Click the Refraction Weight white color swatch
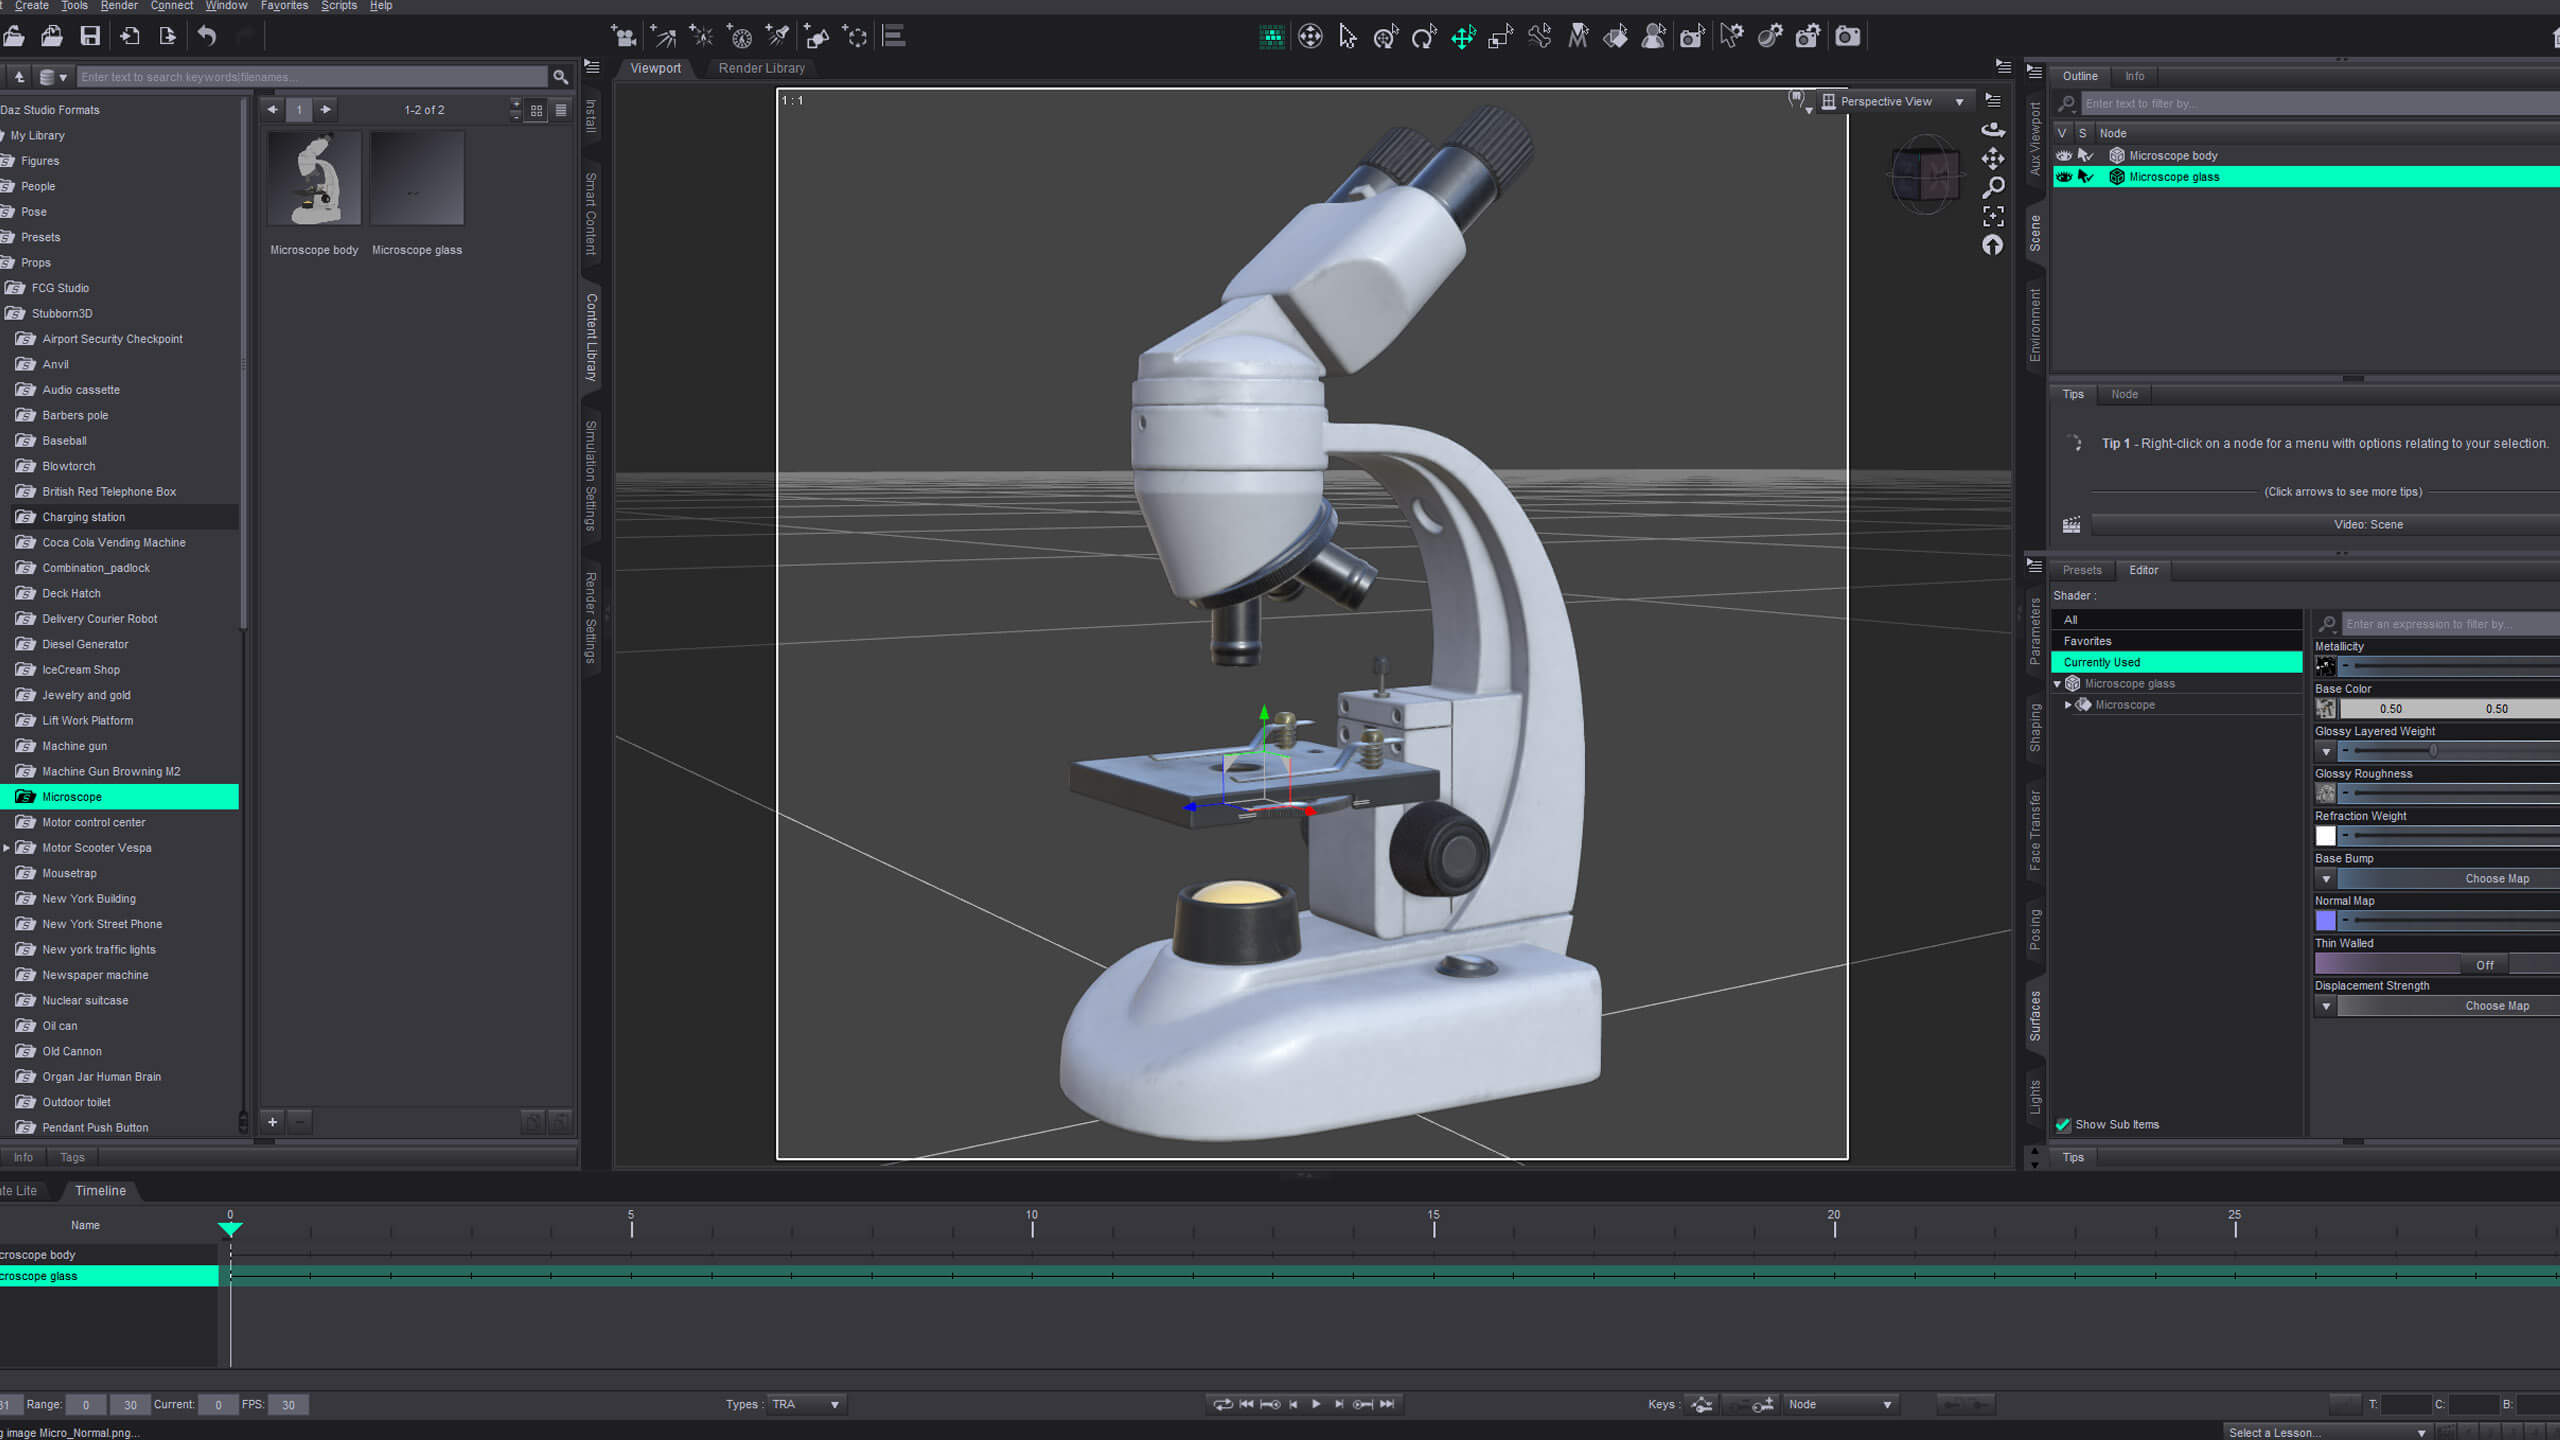Viewport: 2560px width, 1440px height. (2325, 836)
